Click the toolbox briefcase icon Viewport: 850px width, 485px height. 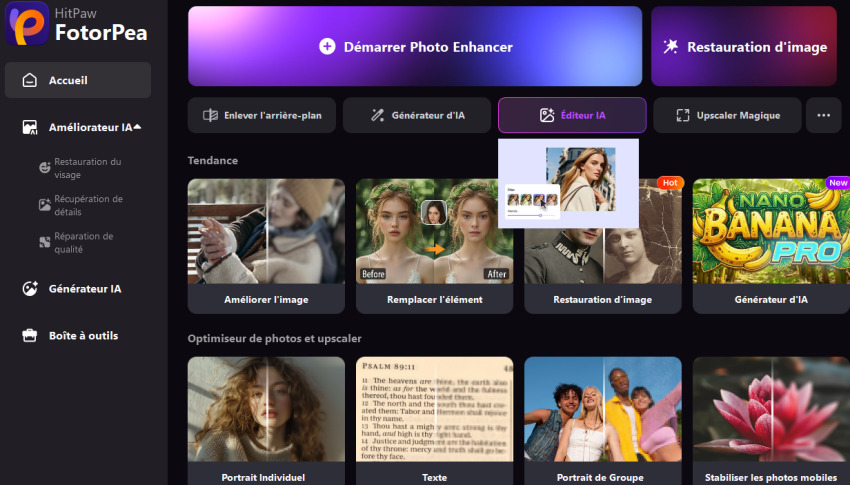30,335
